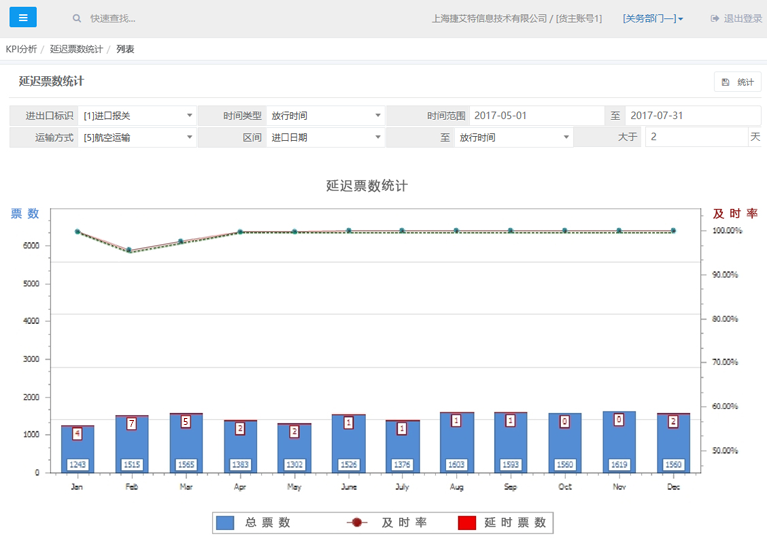767x545 pixels.
Task: Click the Feb bar labeled 1515
Action: click(132, 444)
